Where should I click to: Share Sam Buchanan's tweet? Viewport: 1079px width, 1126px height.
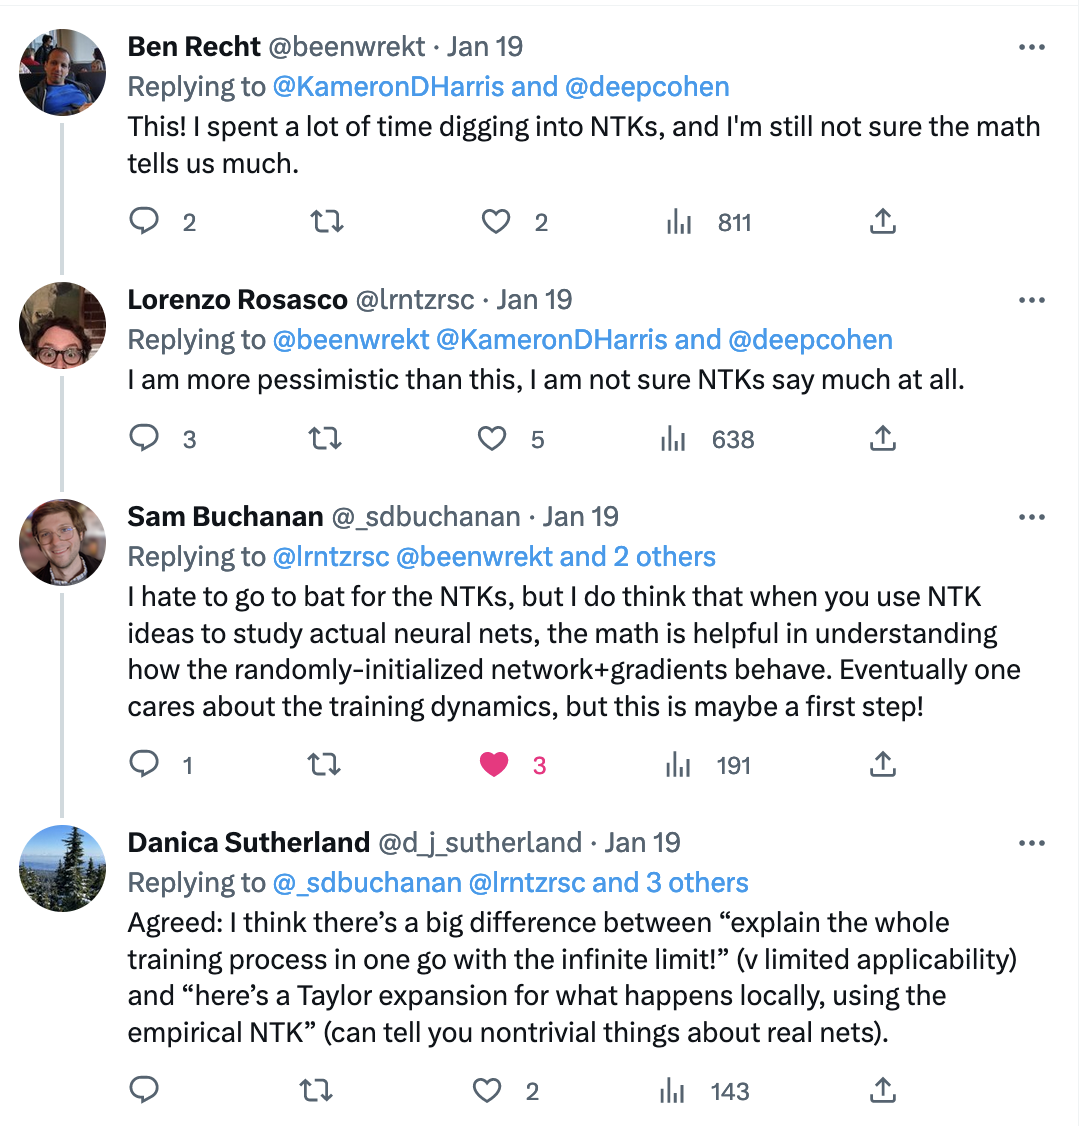coord(882,765)
